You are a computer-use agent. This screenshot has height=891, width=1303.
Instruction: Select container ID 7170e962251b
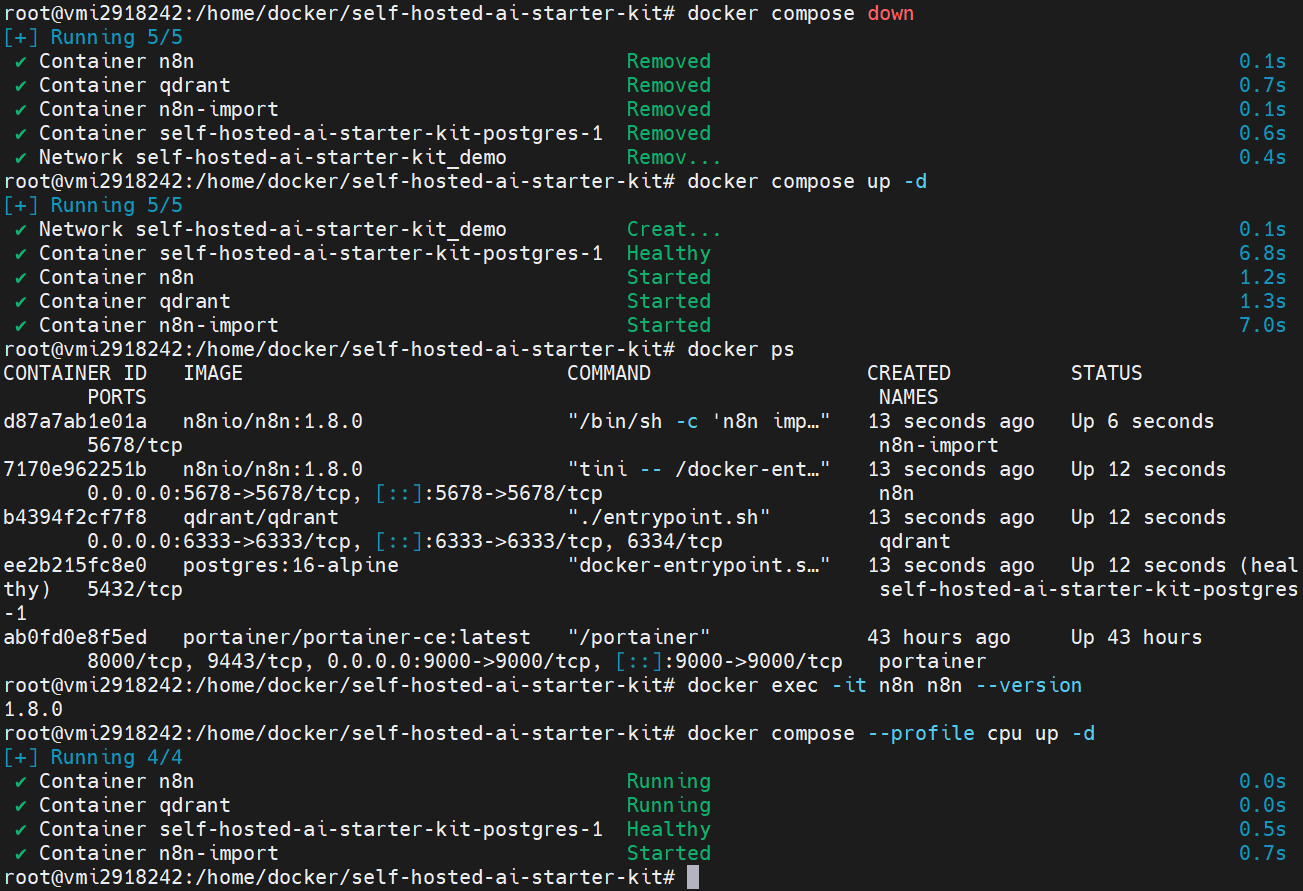point(75,469)
